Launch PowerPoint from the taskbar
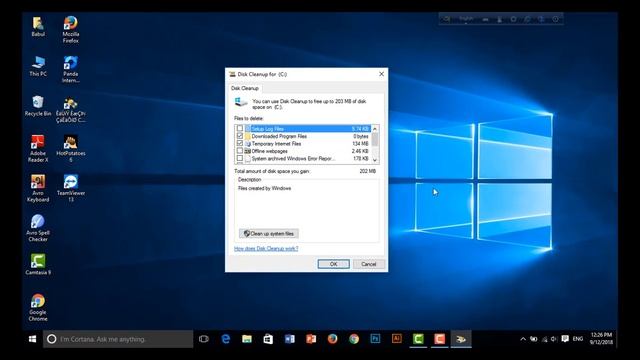Viewport: 640px width, 360px height. (311, 339)
